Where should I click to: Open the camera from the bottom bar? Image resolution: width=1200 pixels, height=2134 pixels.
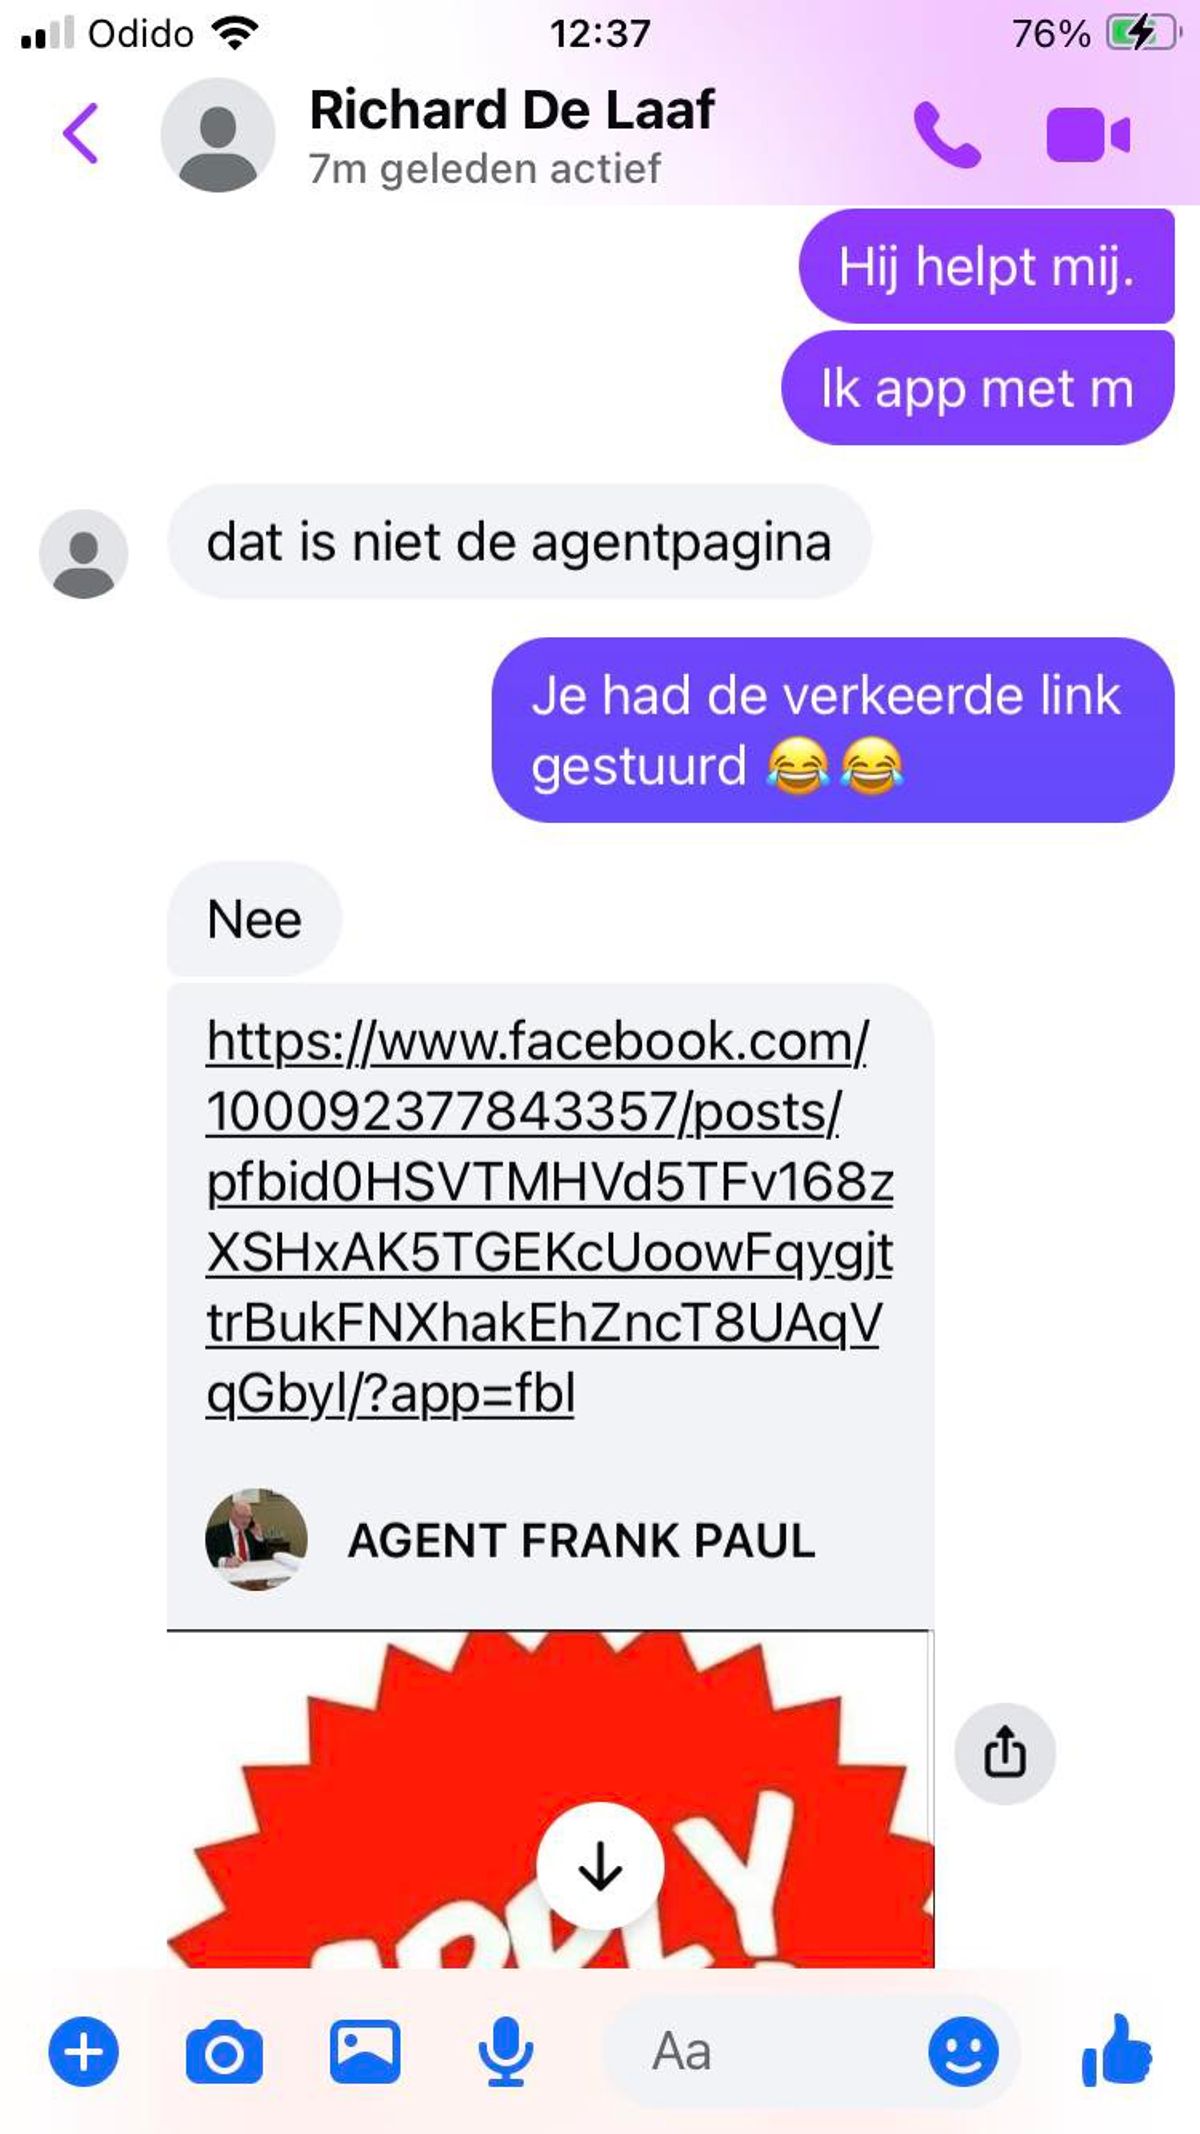coord(224,2052)
